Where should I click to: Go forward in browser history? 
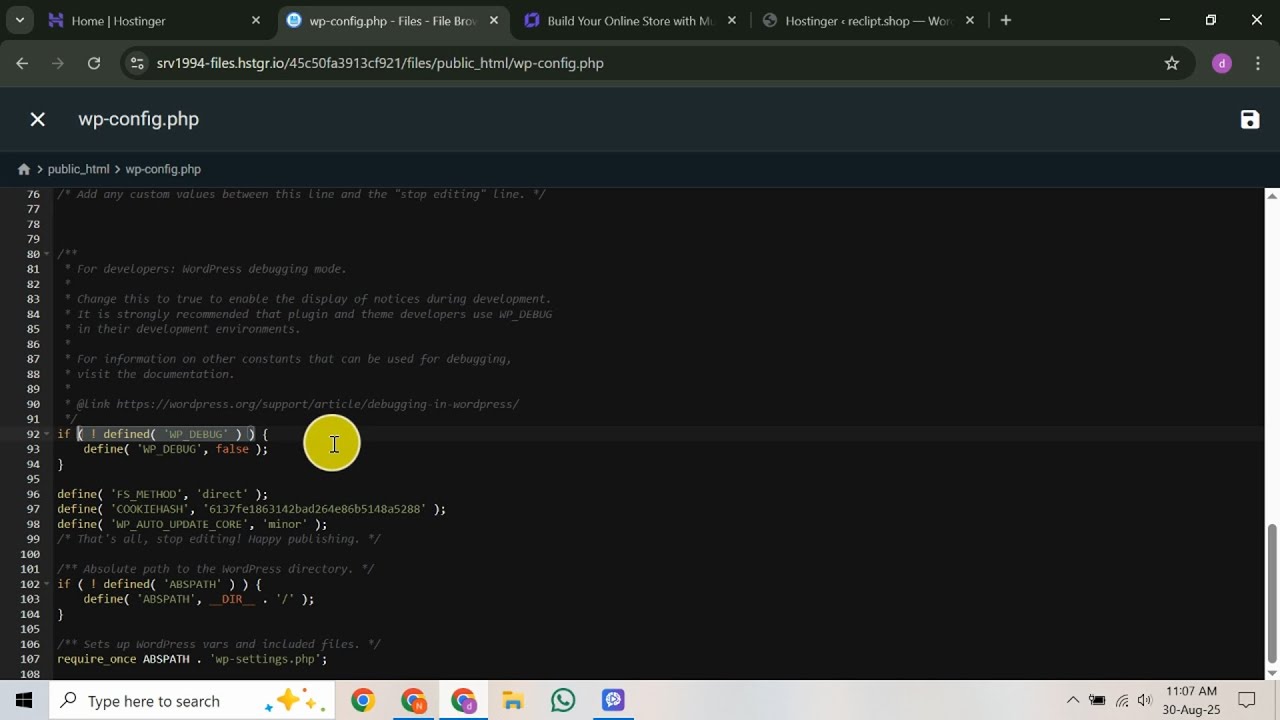58,63
